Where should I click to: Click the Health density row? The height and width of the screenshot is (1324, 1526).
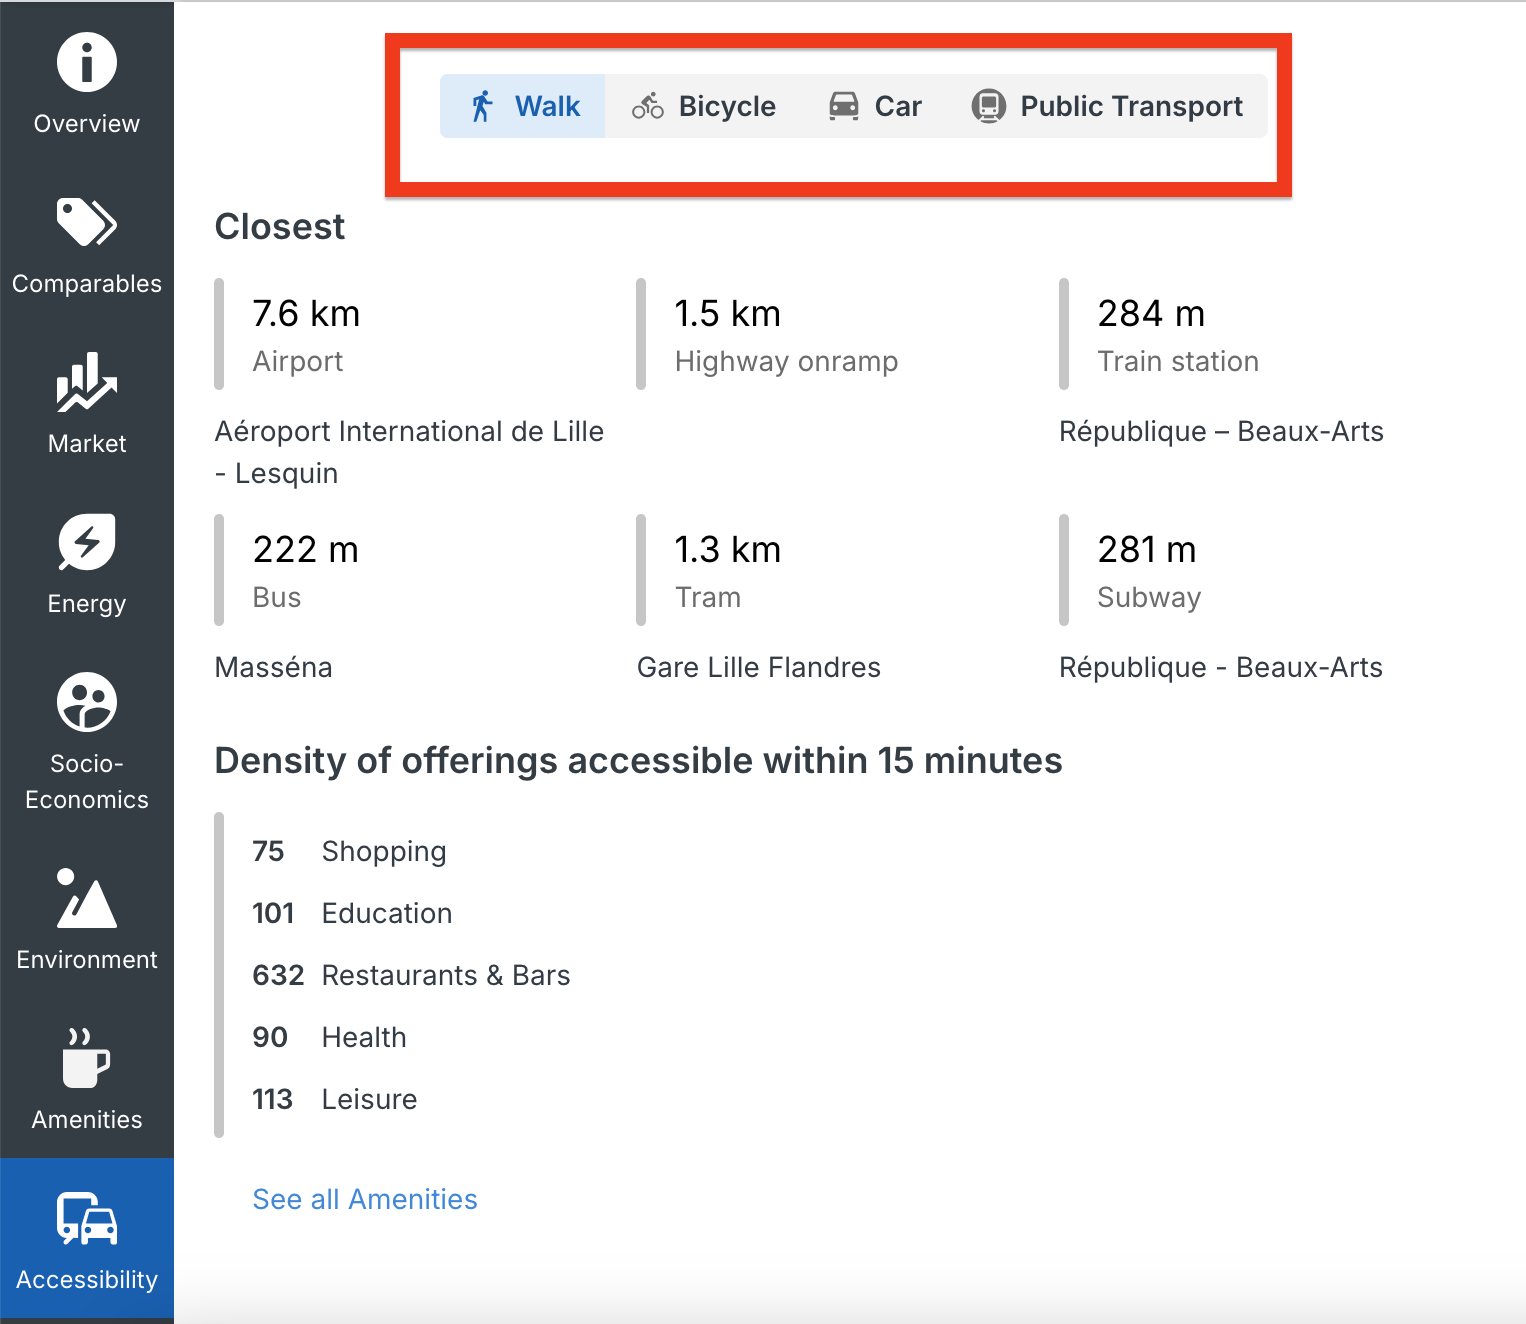[x=329, y=1037]
